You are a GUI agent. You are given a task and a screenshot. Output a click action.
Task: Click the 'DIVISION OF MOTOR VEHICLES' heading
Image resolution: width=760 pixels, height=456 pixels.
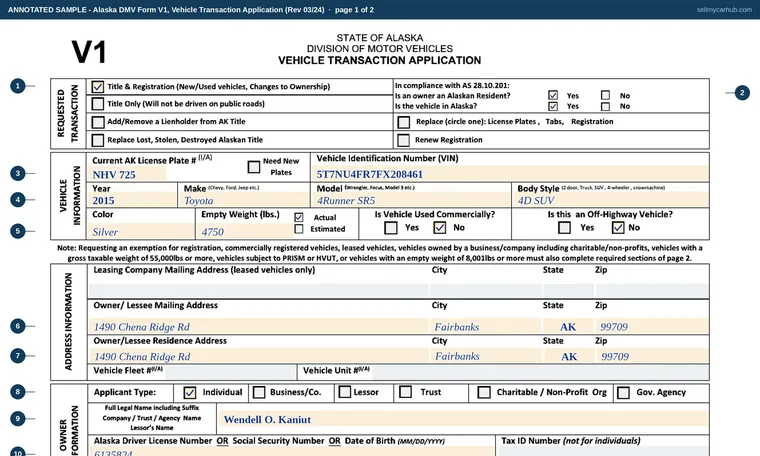[x=380, y=49]
